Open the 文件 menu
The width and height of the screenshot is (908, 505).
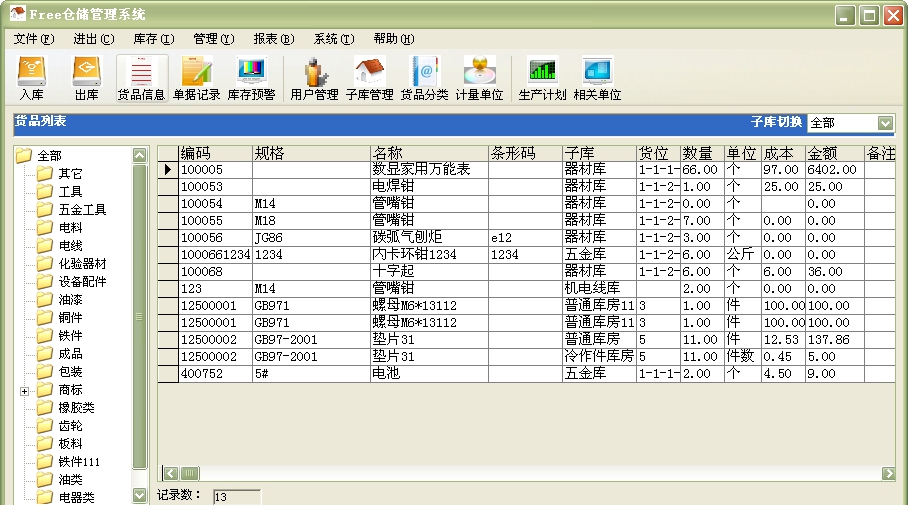33,39
